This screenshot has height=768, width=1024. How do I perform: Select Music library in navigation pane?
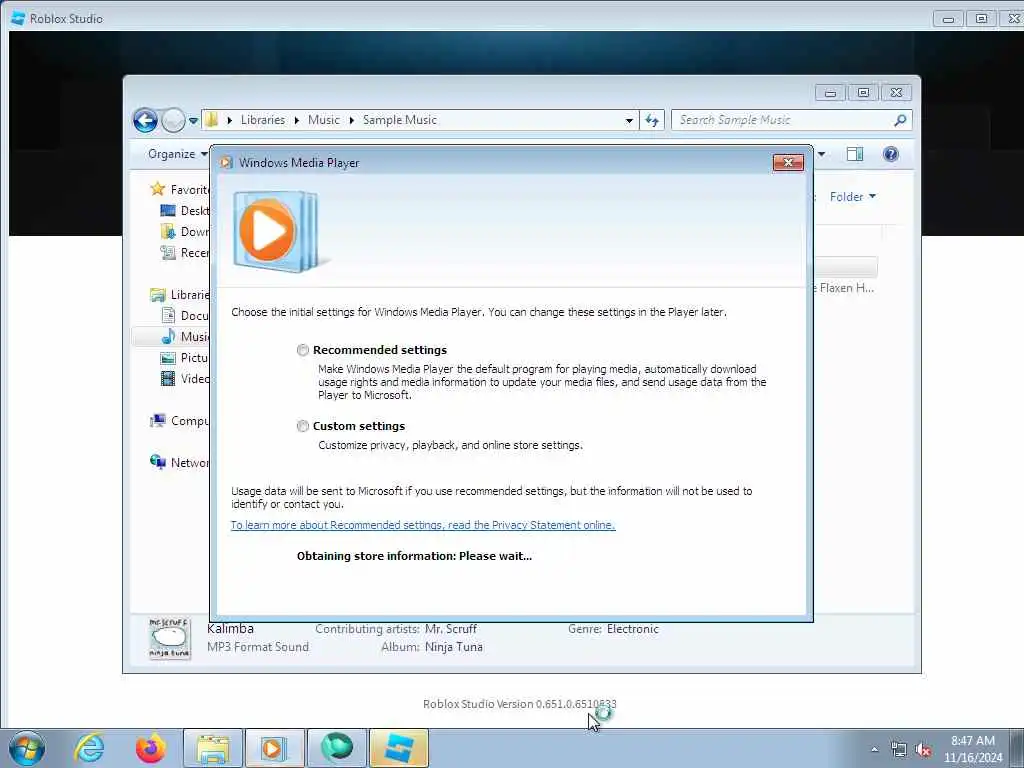pos(185,336)
